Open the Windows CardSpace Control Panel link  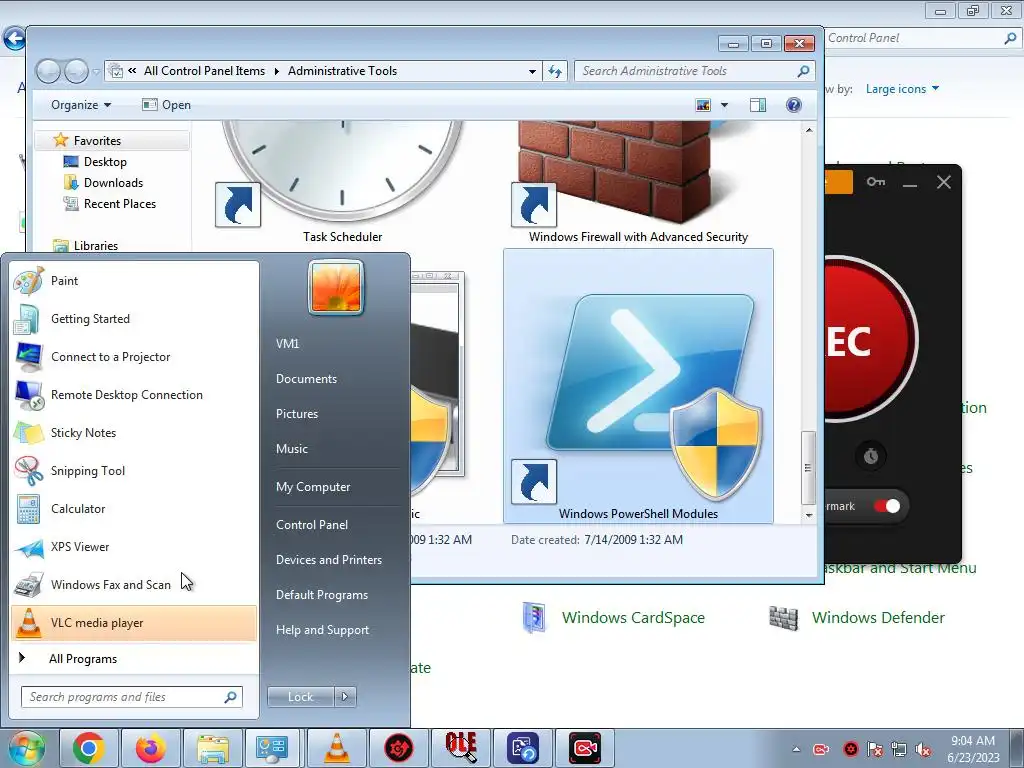633,618
